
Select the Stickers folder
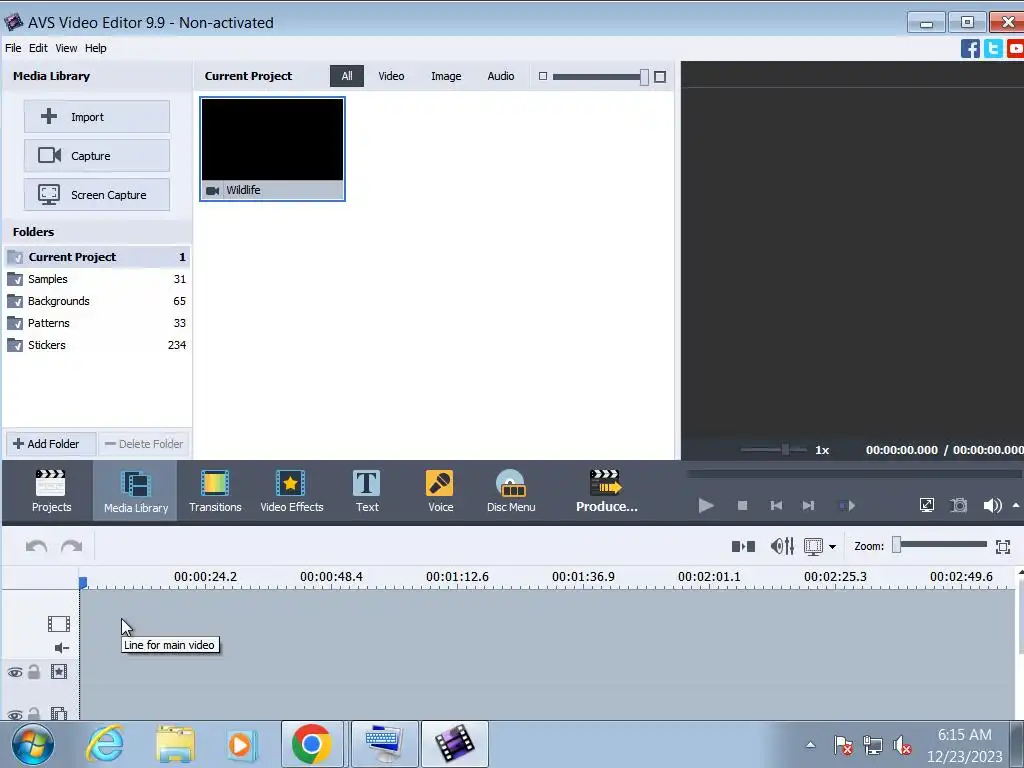[97, 345]
